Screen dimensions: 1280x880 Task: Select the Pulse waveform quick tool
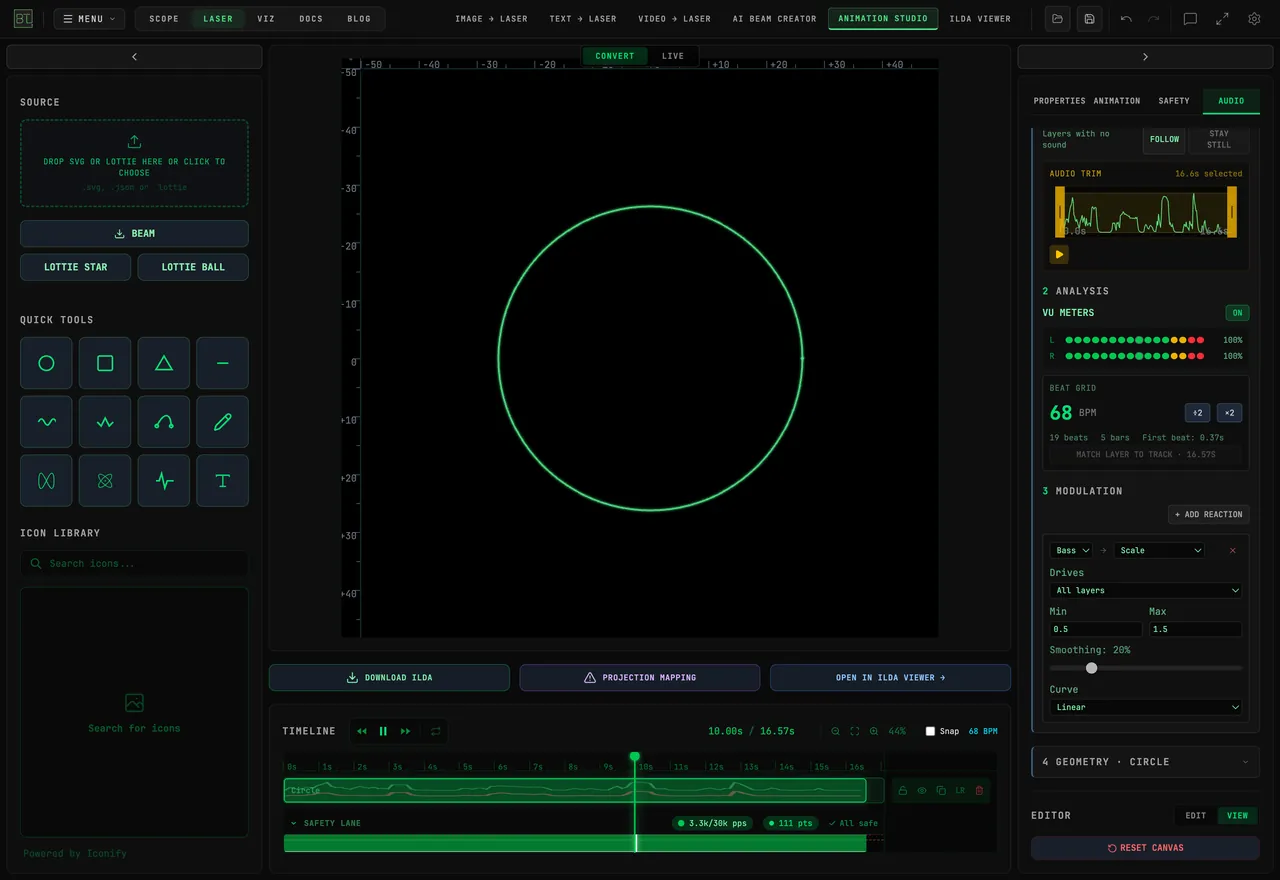click(x=164, y=481)
